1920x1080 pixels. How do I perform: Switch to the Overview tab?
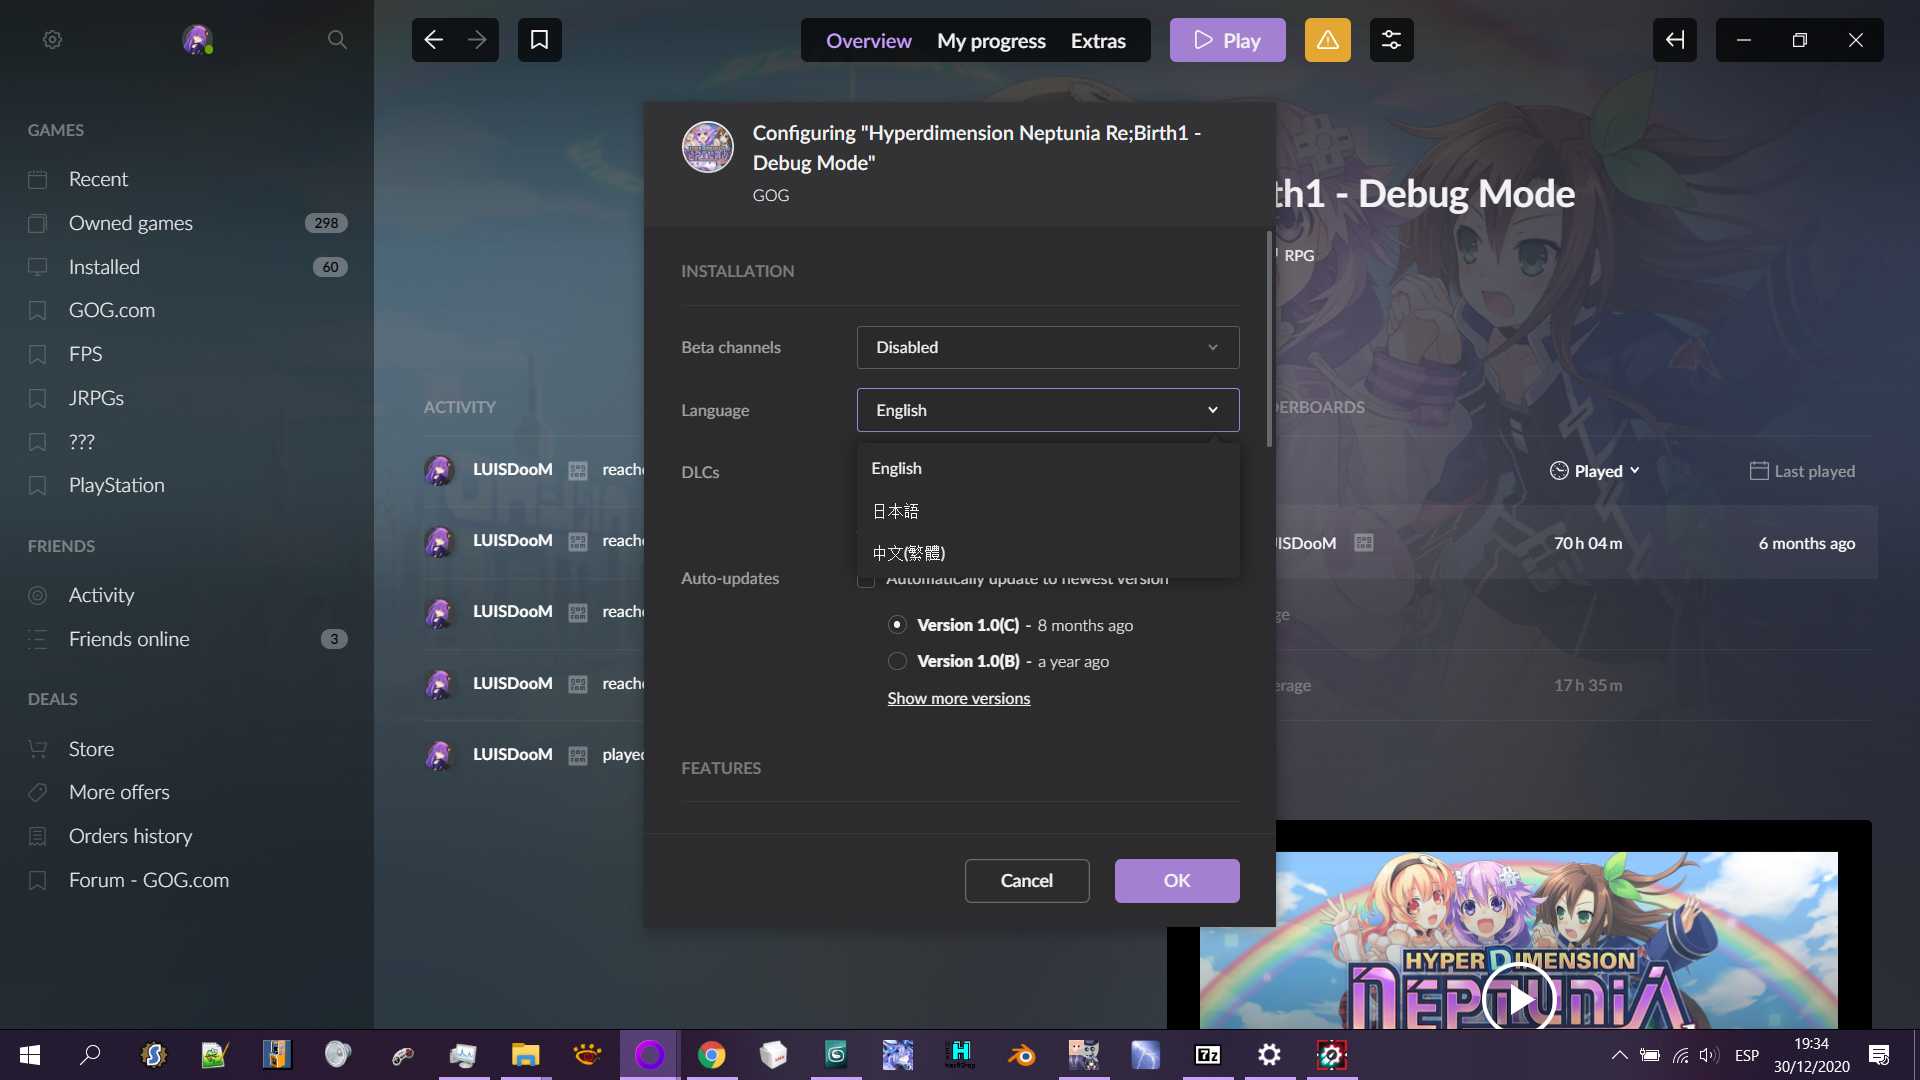[x=868, y=41]
